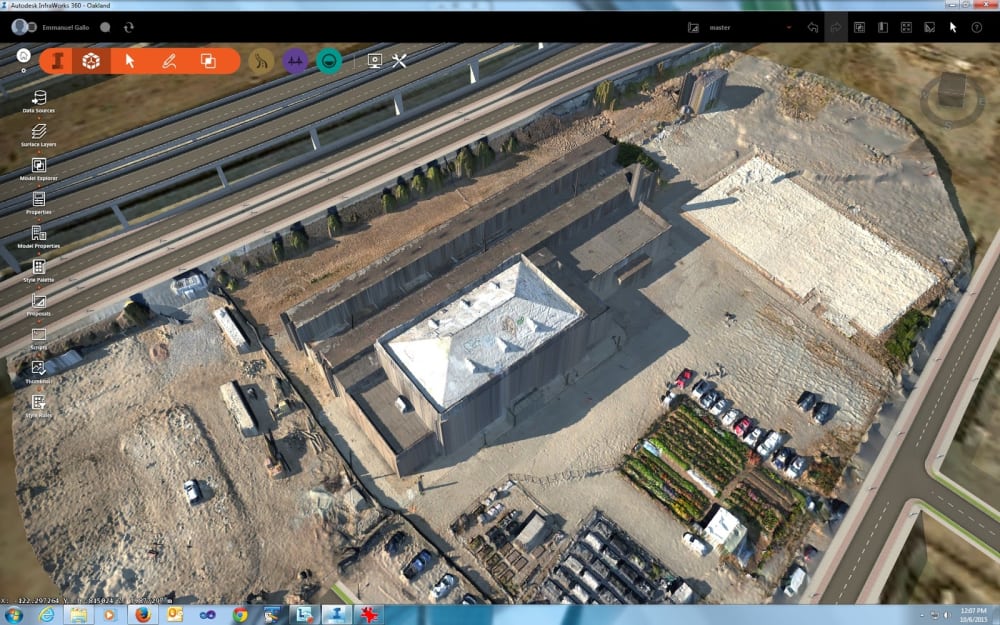Image resolution: width=1000 pixels, height=625 pixels.
Task: Open Firefox from the Windows taskbar
Action: coord(142,614)
